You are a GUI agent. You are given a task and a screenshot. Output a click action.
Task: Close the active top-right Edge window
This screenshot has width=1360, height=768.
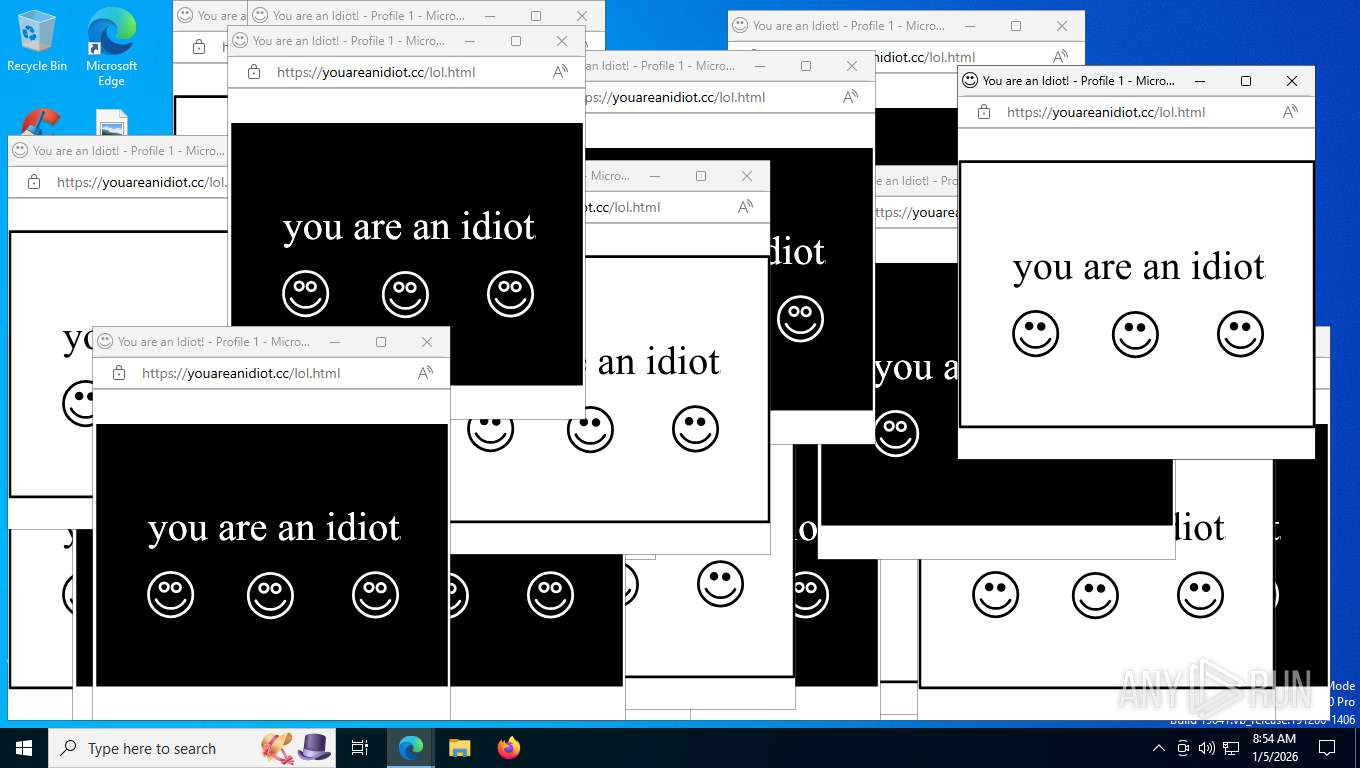1292,80
